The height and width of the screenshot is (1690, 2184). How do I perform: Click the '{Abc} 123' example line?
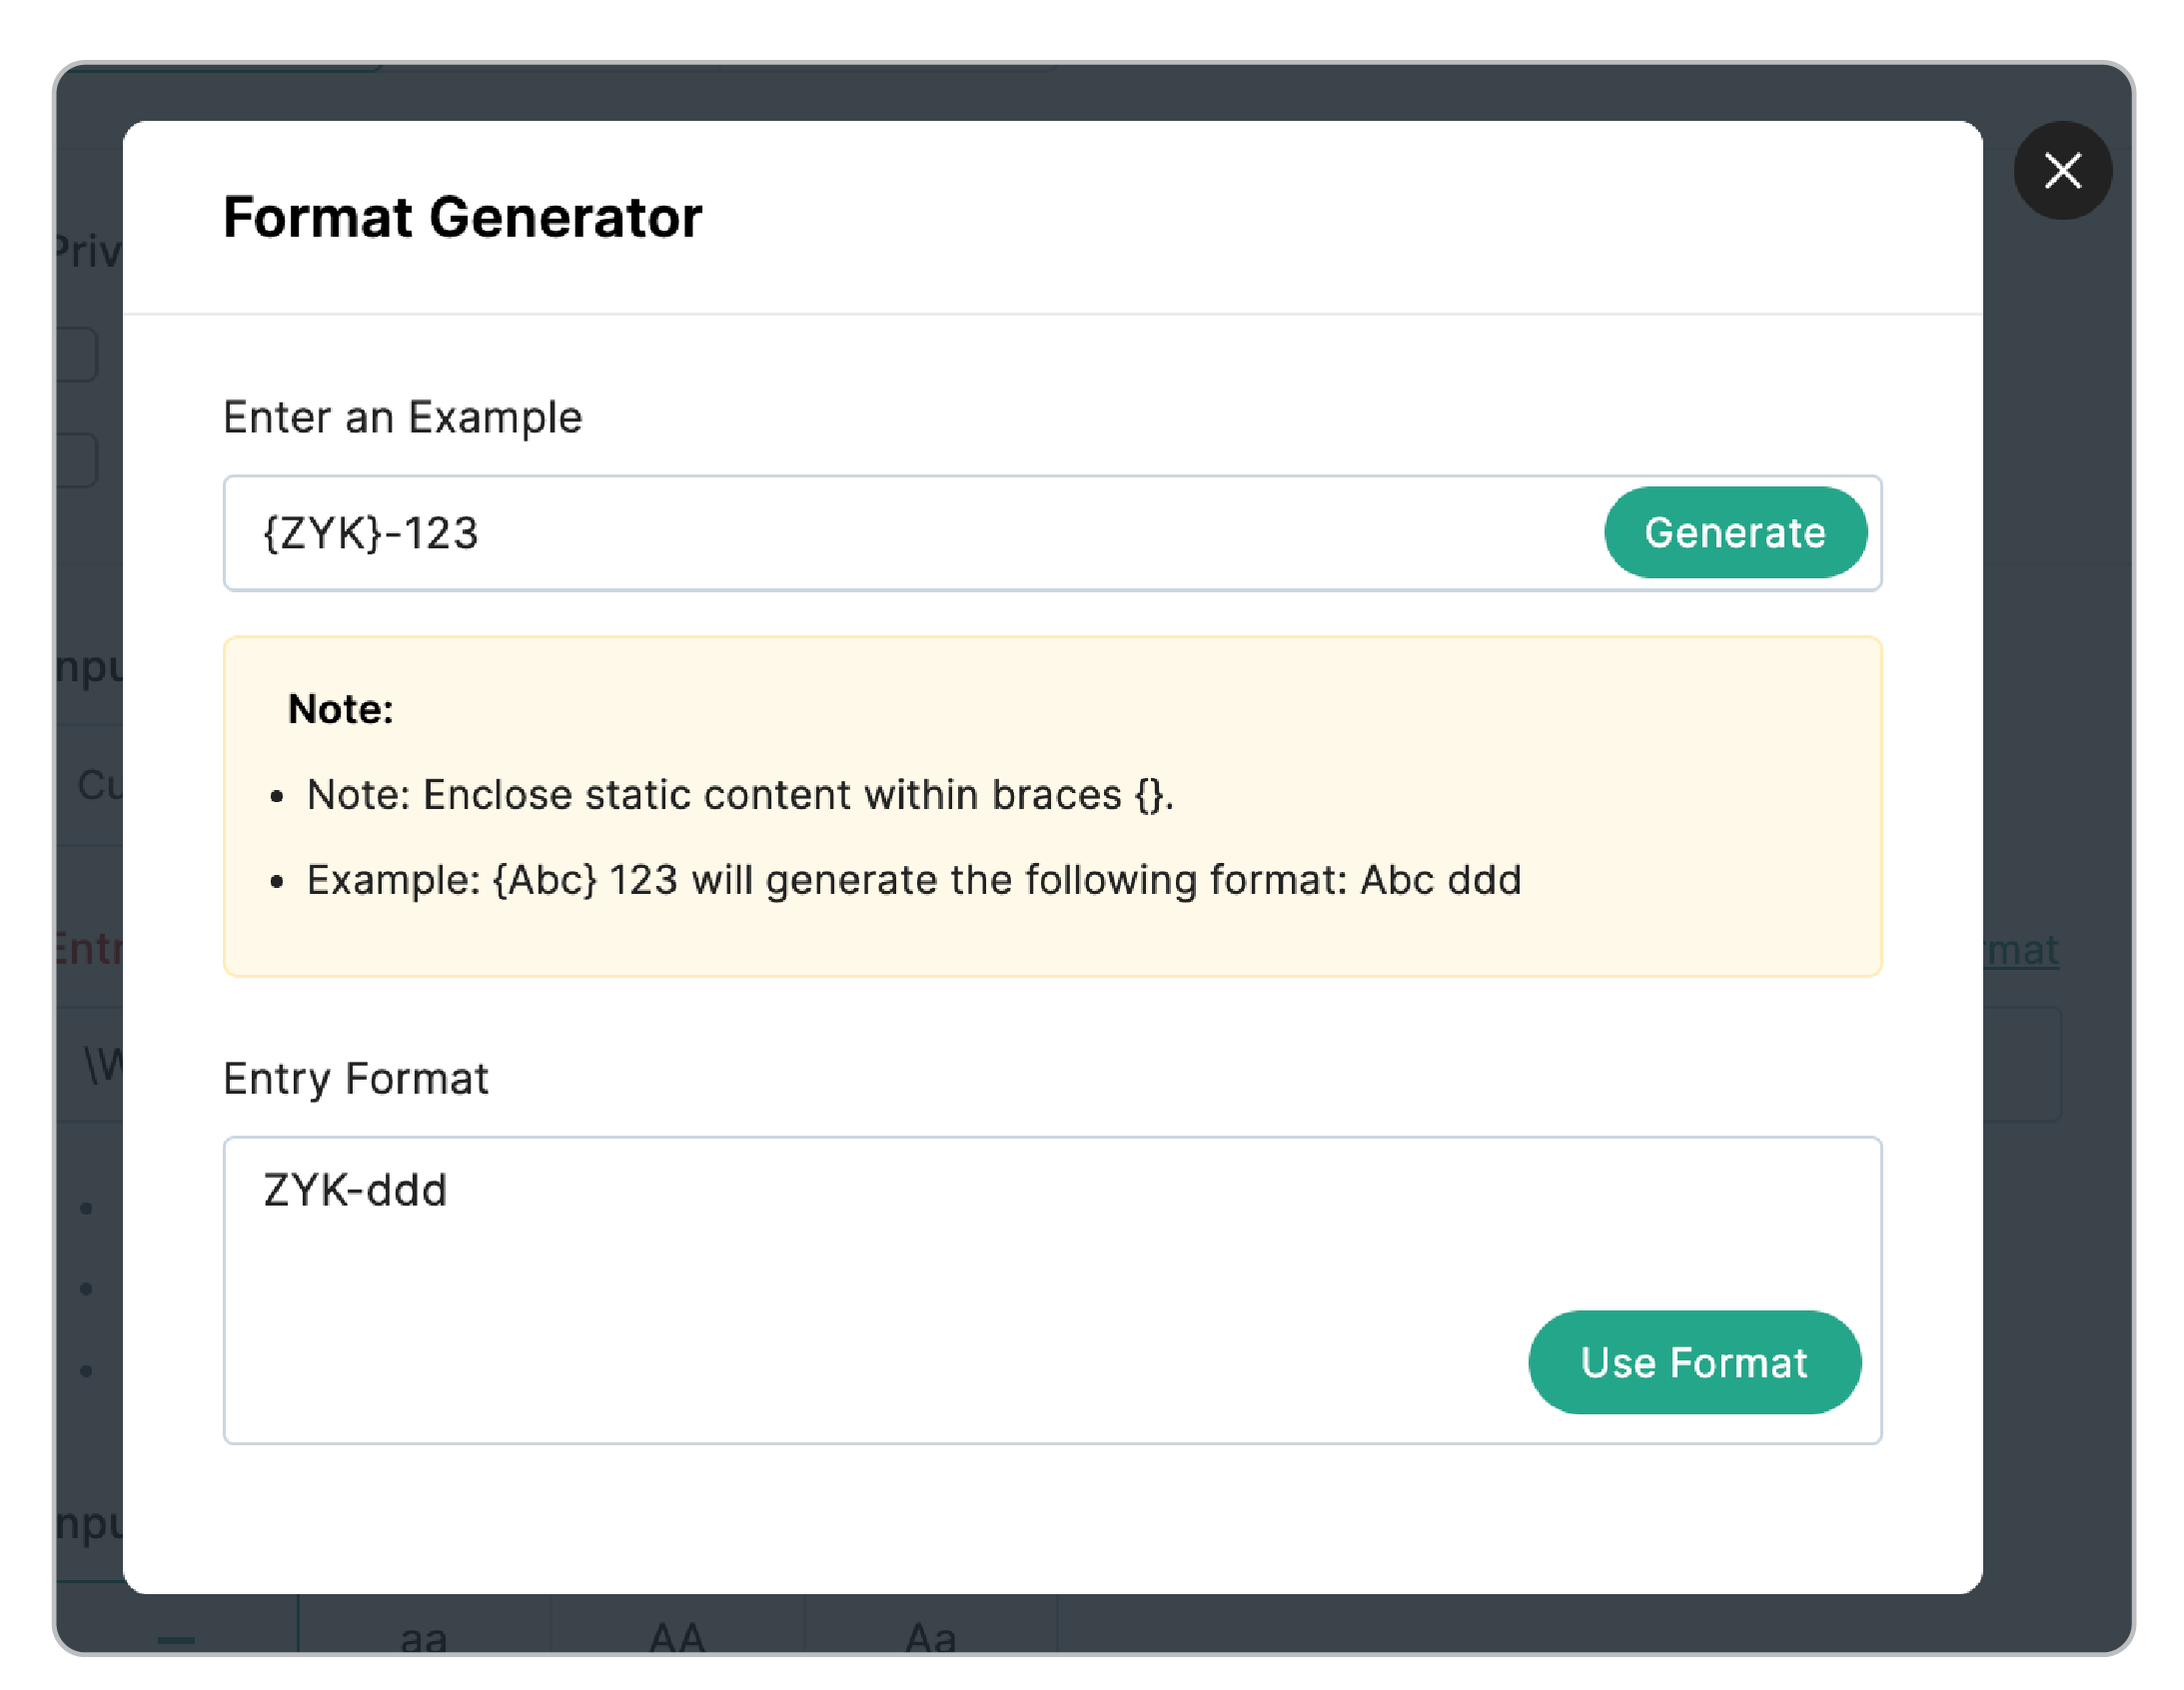pyautogui.click(x=913, y=880)
